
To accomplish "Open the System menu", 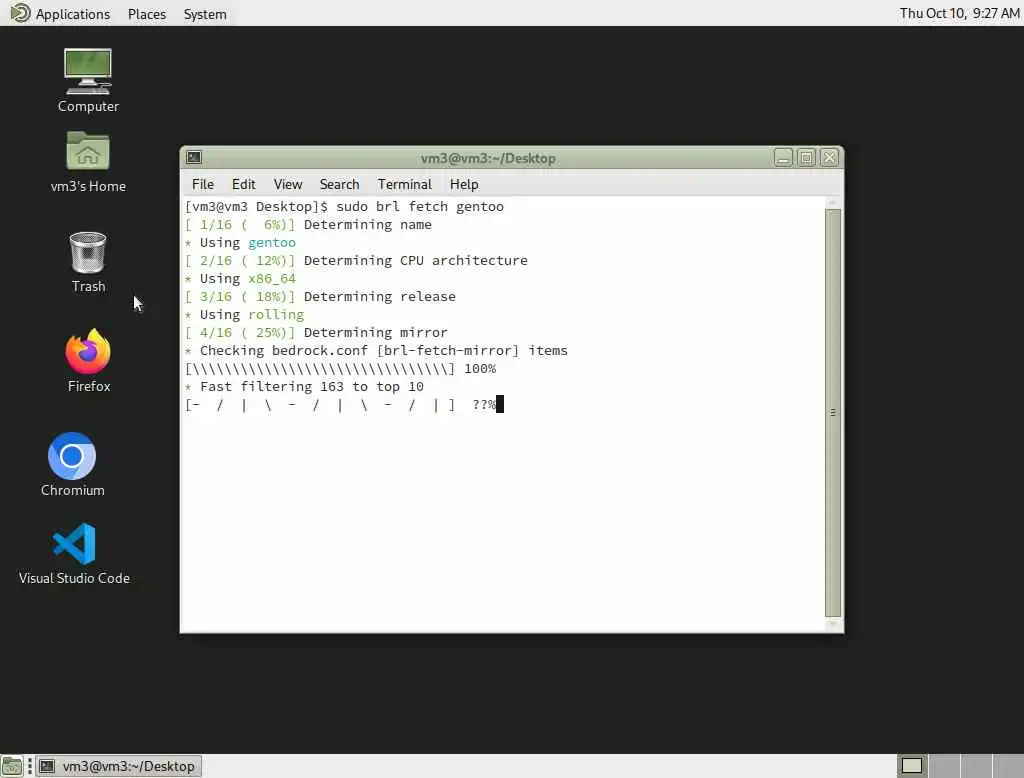I will click(205, 14).
